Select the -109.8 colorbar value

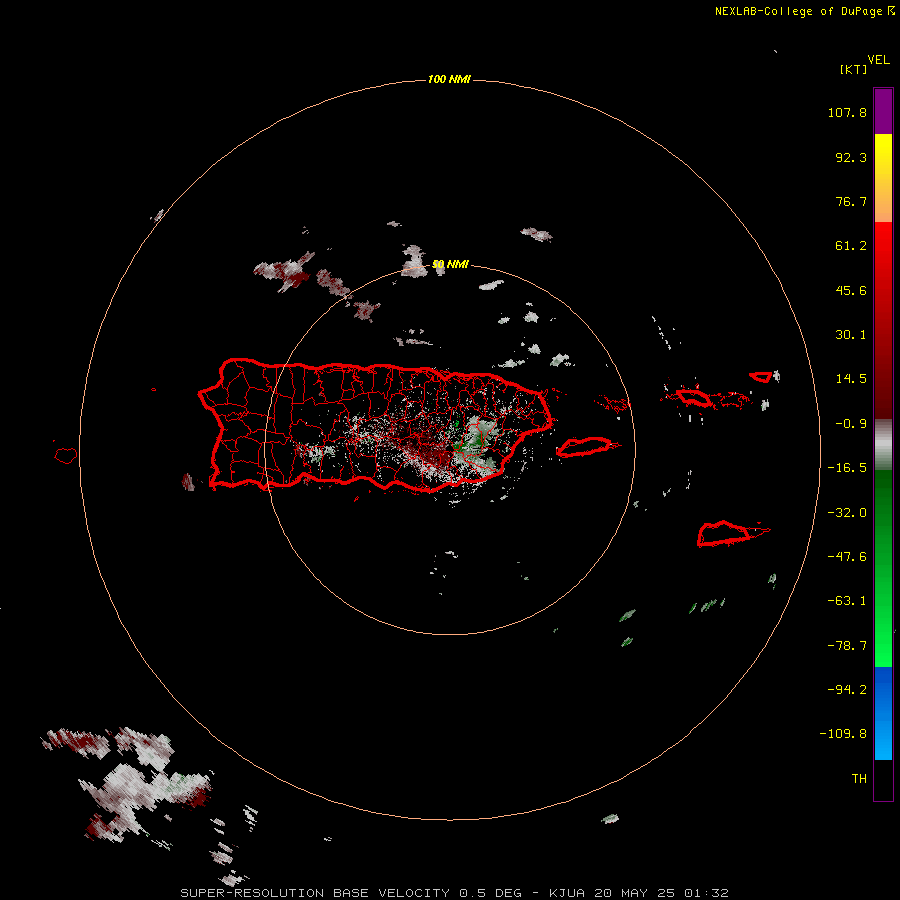843,734
